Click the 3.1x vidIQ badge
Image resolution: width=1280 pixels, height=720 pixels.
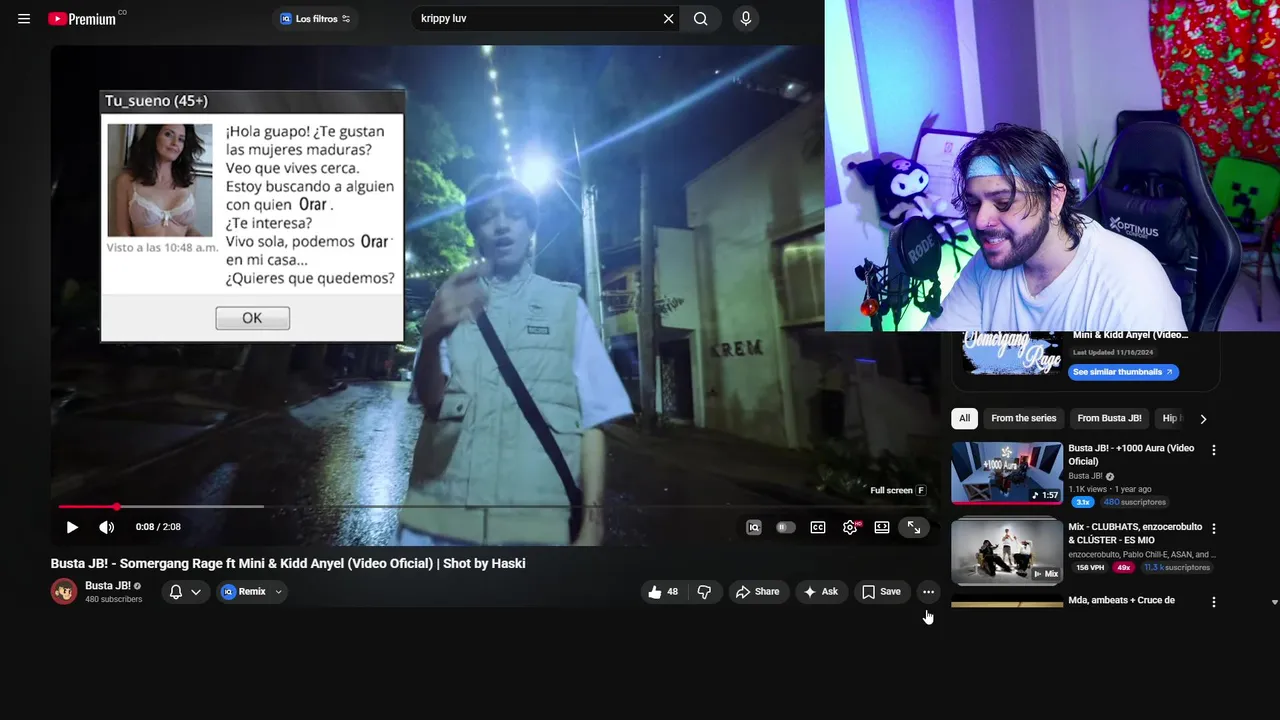1082,502
